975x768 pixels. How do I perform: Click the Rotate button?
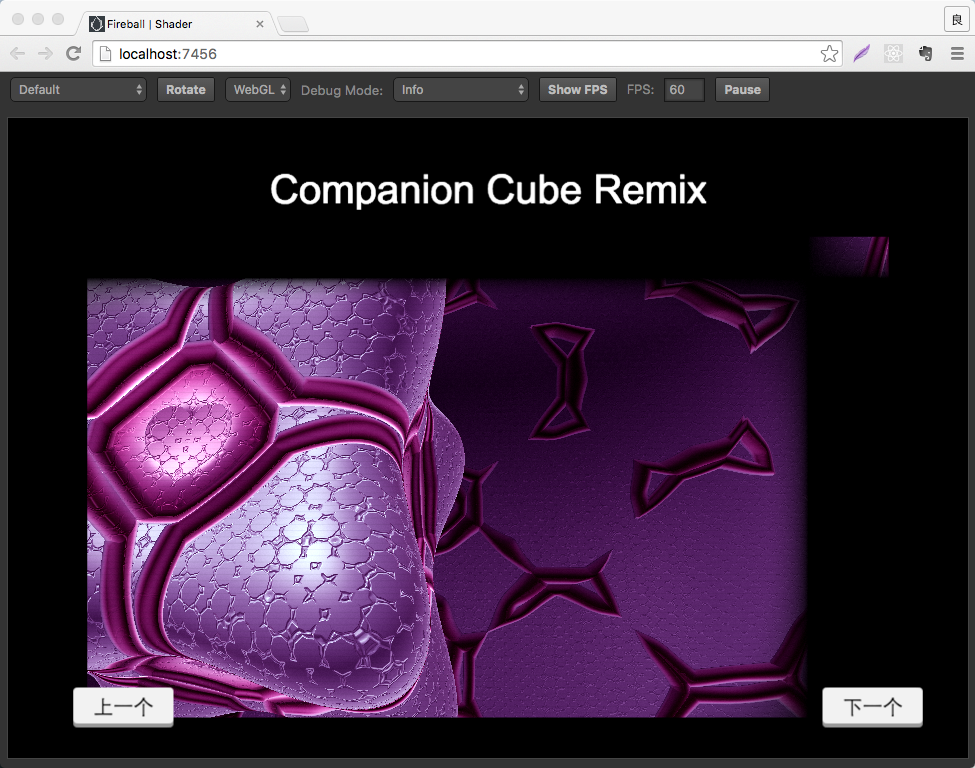(185, 90)
